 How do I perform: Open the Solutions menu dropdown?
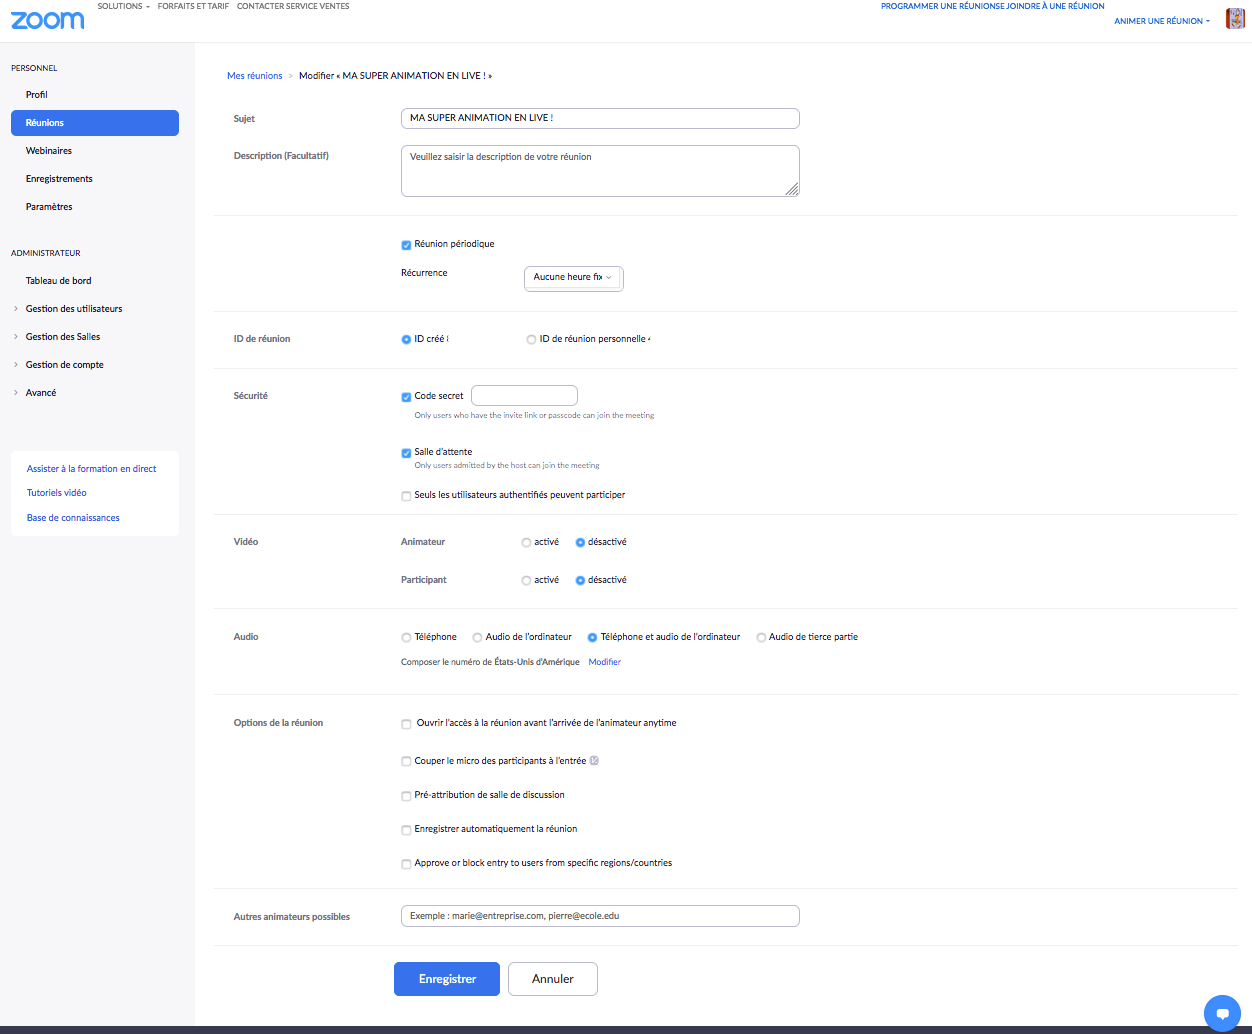pos(123,6)
